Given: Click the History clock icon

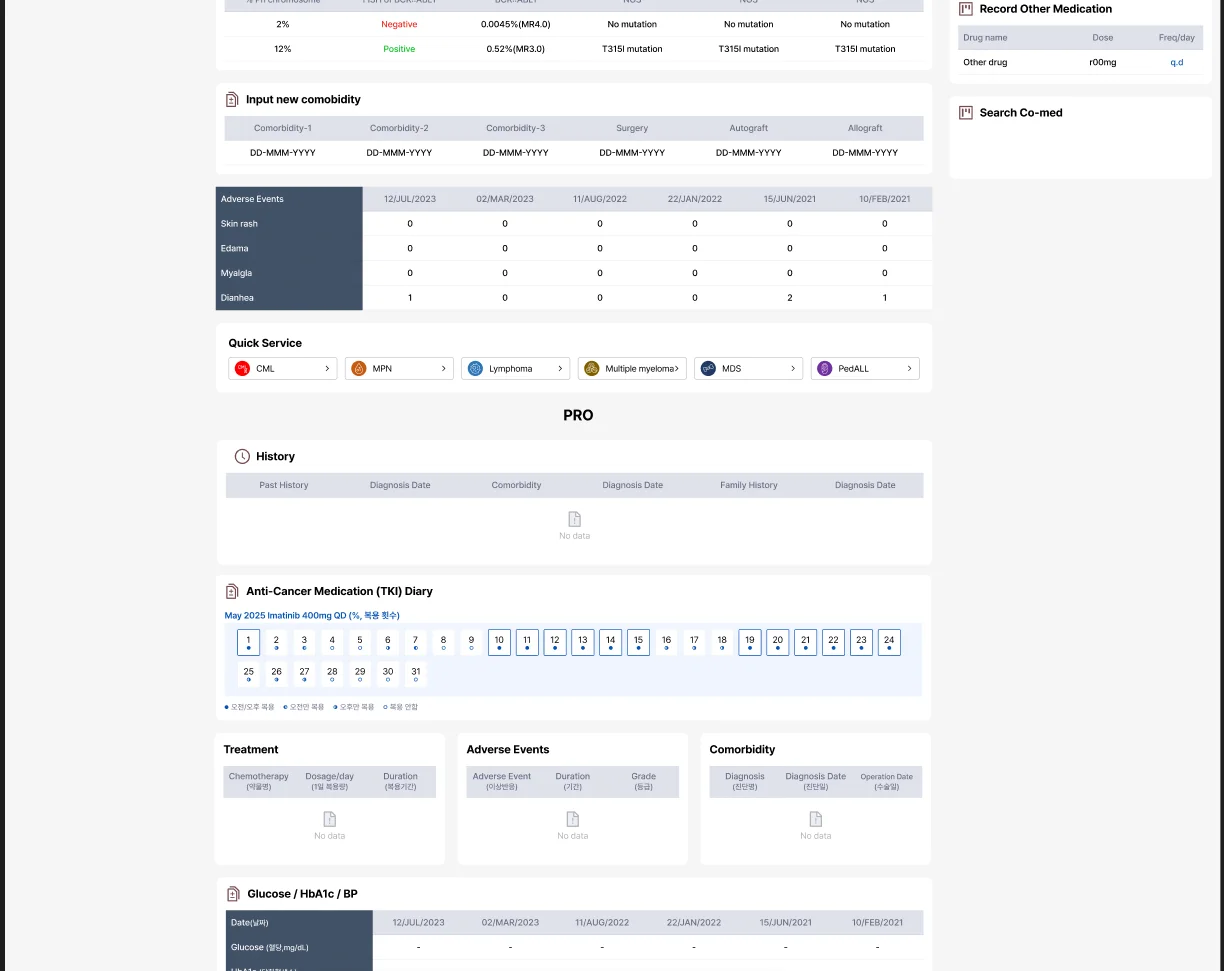Looking at the screenshot, I should point(242,456).
